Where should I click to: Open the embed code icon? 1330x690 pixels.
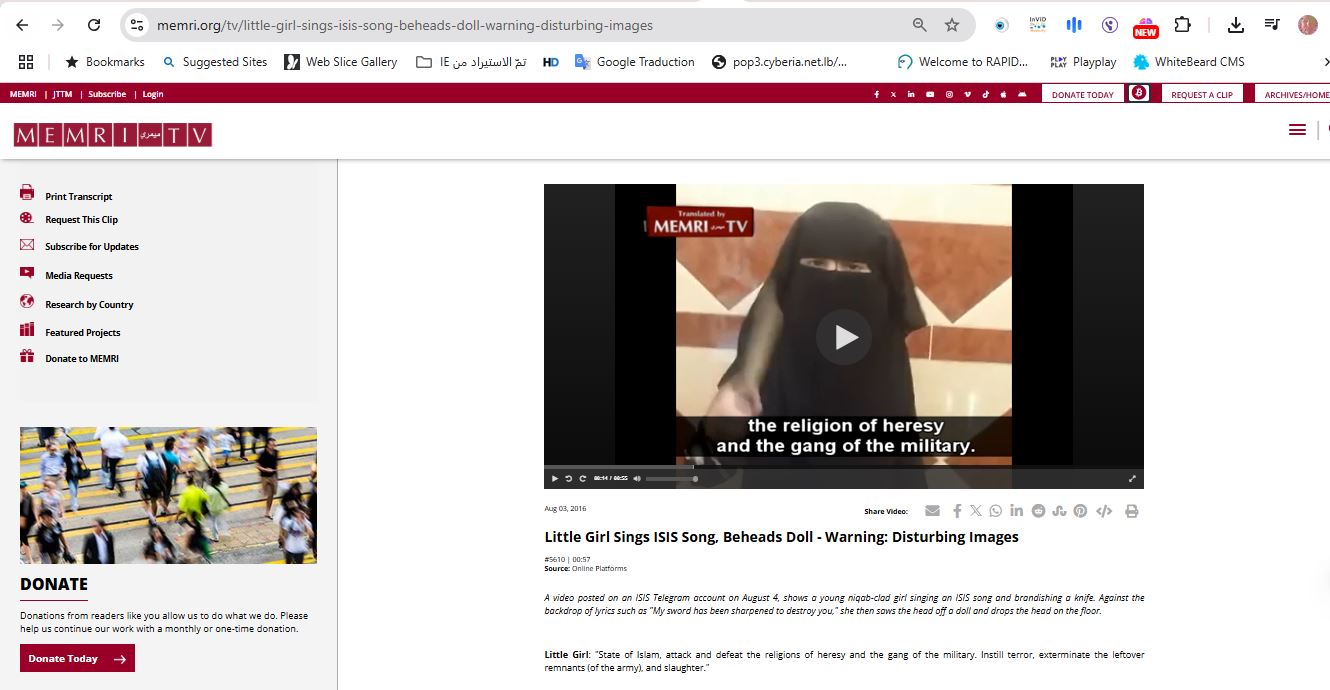coord(1104,510)
